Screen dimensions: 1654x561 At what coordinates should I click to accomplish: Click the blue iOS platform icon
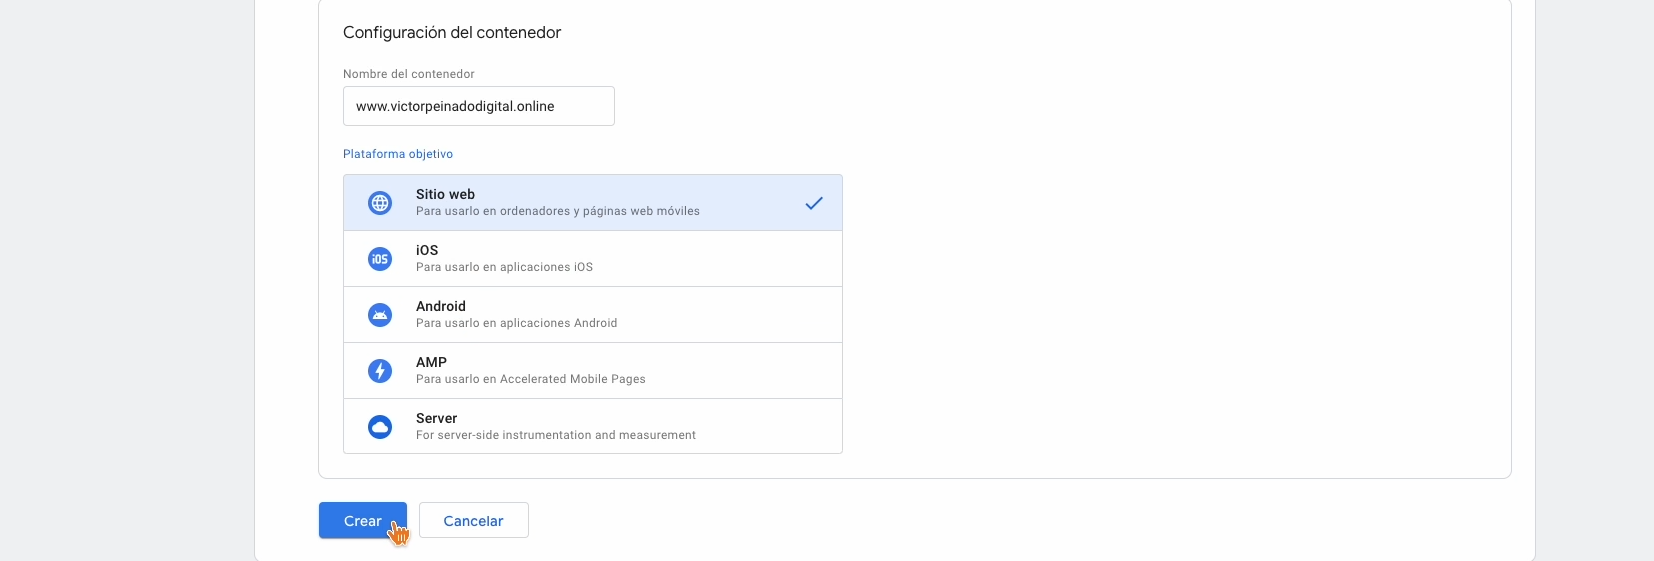[x=380, y=259]
